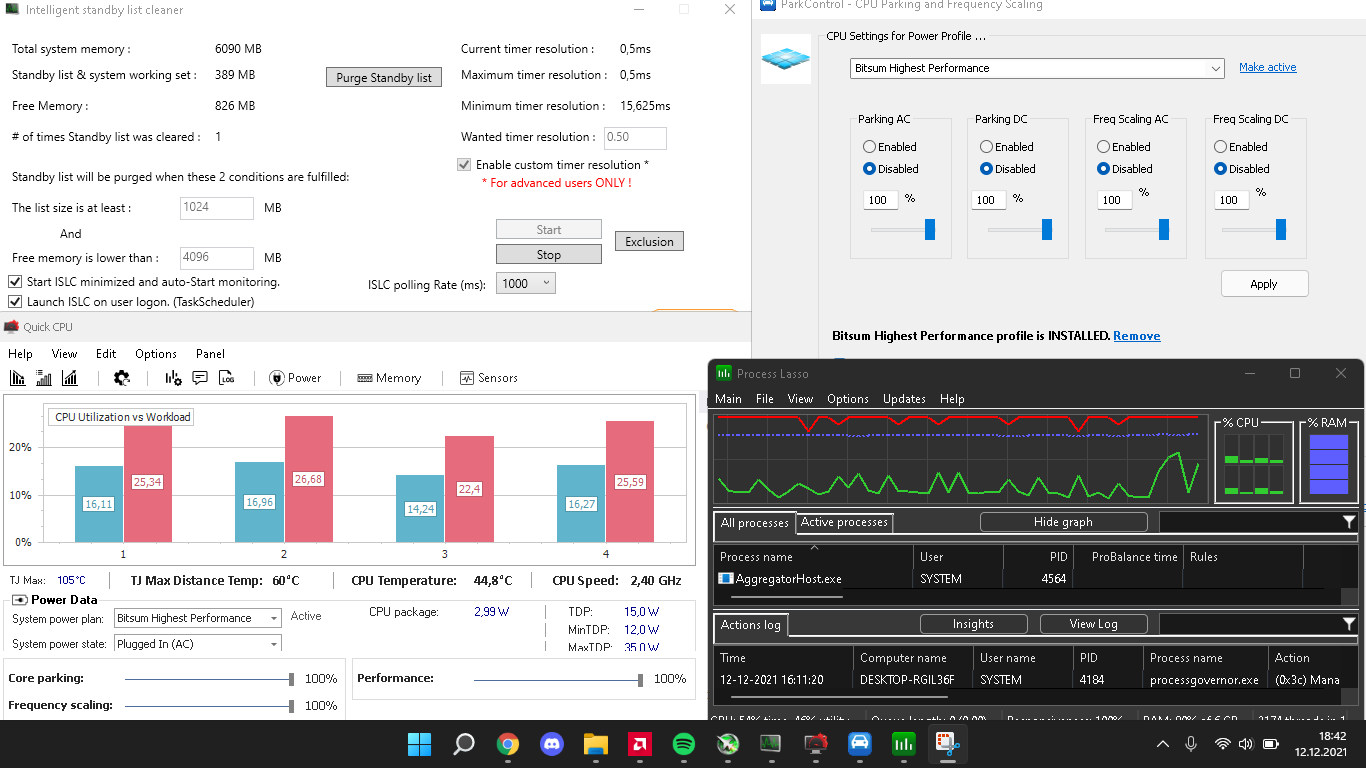
Task: Toggle Launch ISLC on user logon checkbox
Action: click(x=15, y=302)
